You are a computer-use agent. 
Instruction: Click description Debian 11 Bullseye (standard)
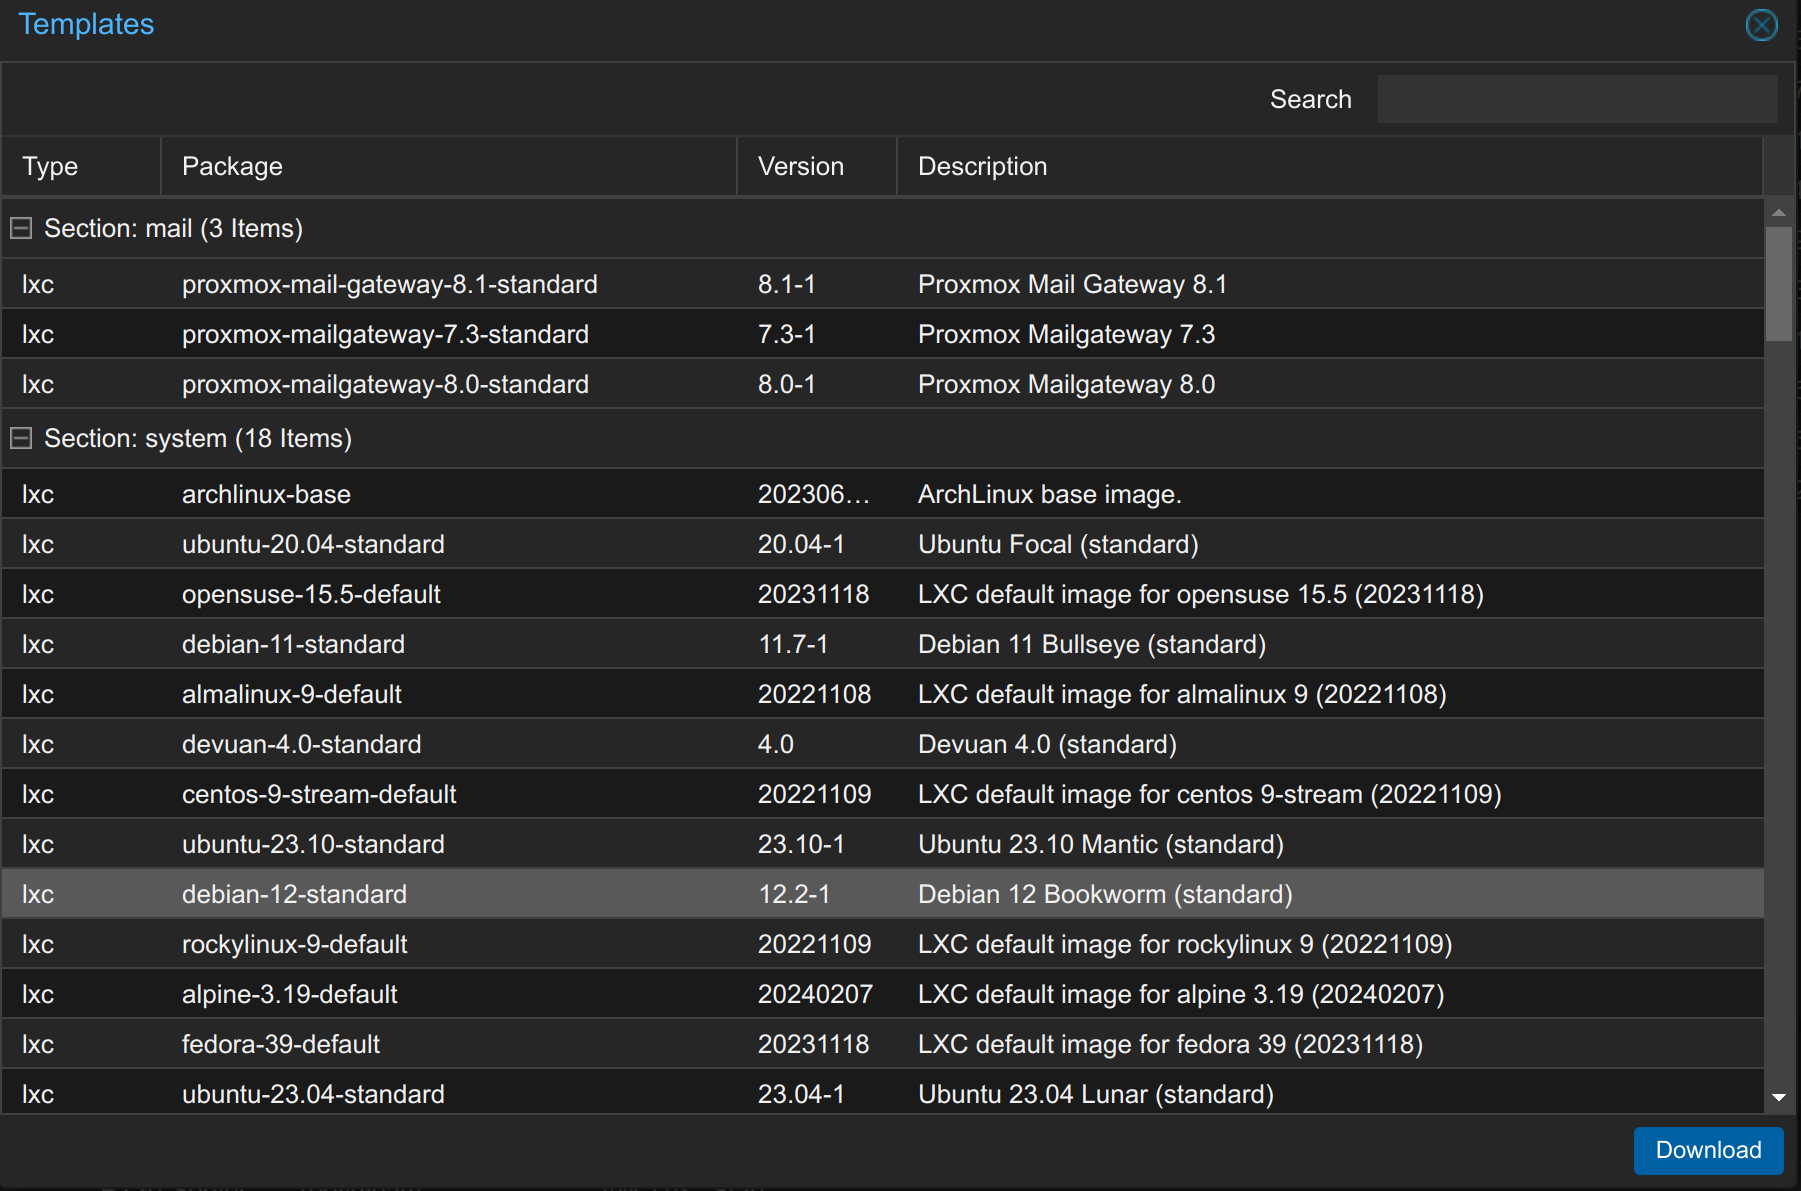pos(1092,644)
